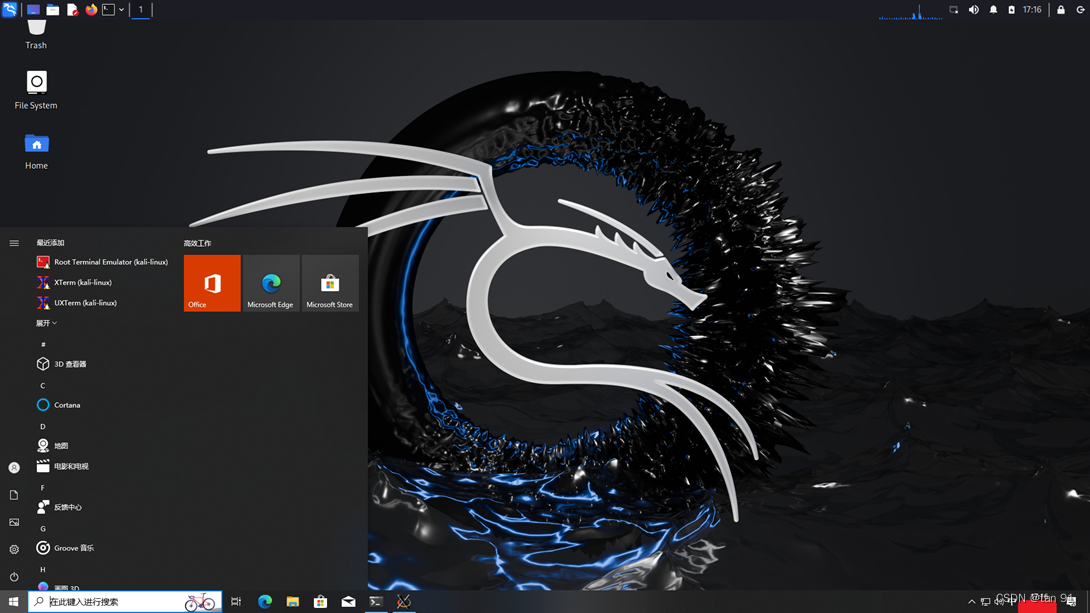Click the Power button in start sidebar
The height and width of the screenshot is (613, 1090).
pos(14,577)
